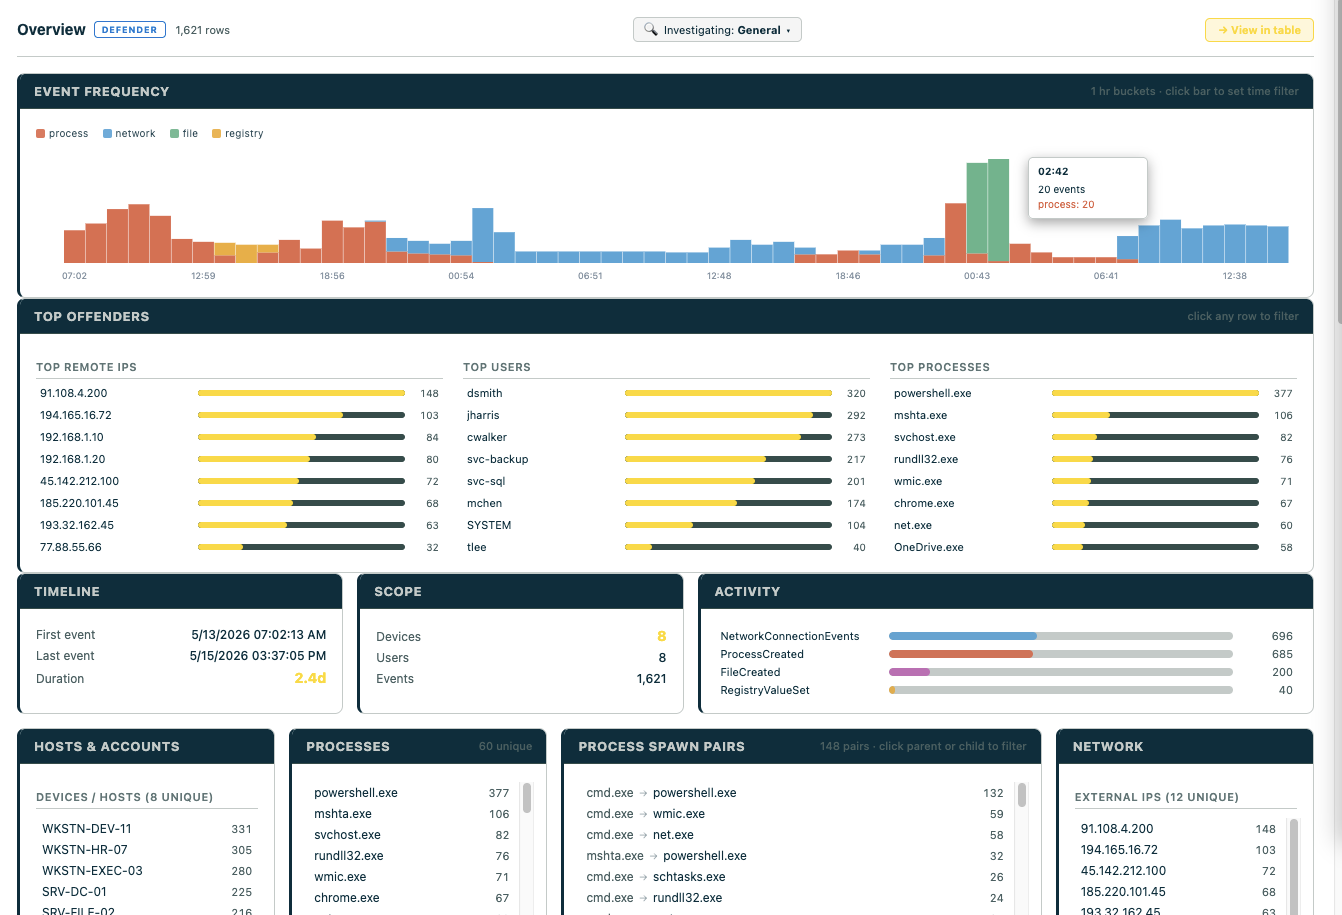The image size is (1342, 915).
Task: Select 192.168.1.10 in Top Remote IPs
Action: click(239, 437)
